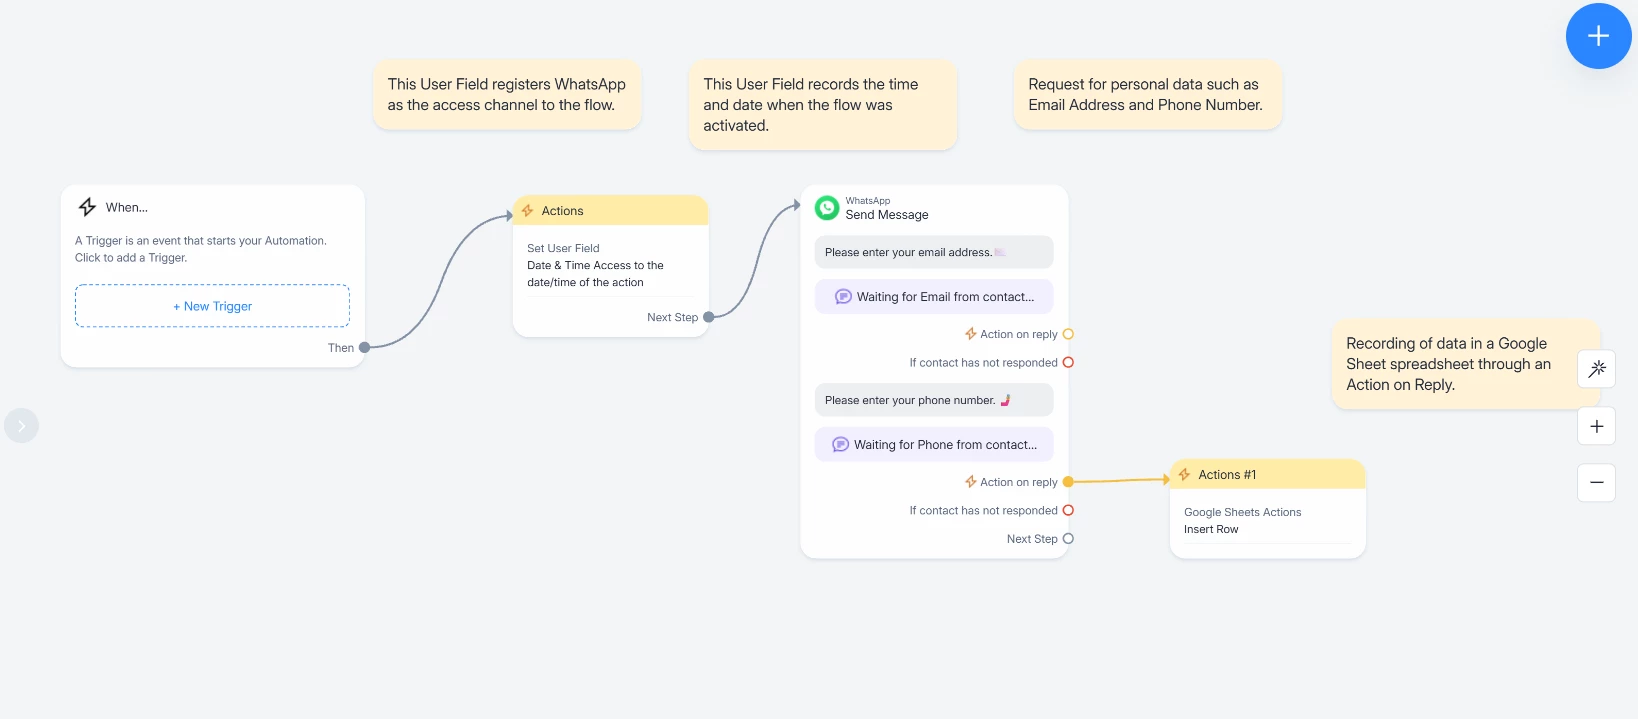Screen dimensions: 1638x719
Task: Add a New Trigger
Action: [x=212, y=306]
